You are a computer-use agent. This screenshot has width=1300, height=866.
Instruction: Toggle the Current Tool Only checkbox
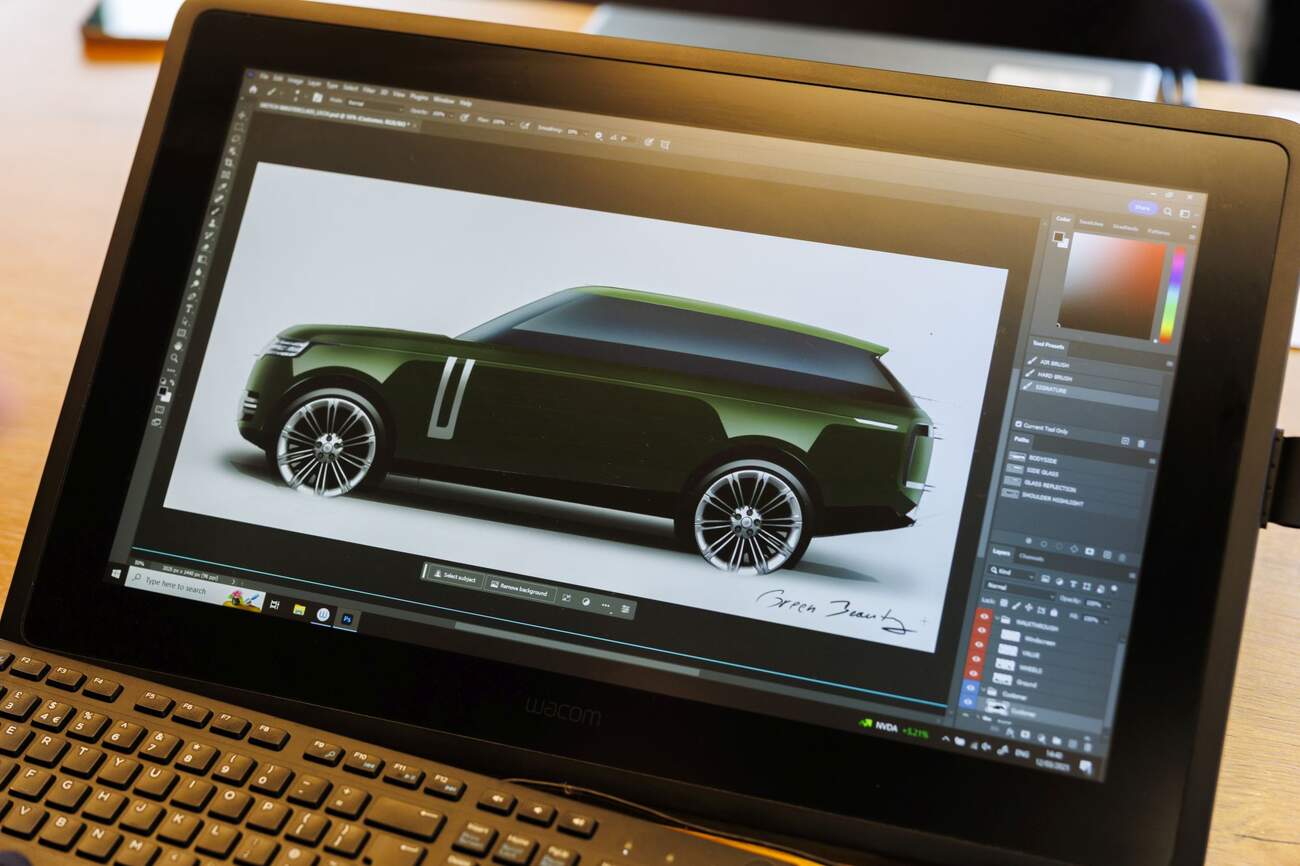coord(1019,424)
